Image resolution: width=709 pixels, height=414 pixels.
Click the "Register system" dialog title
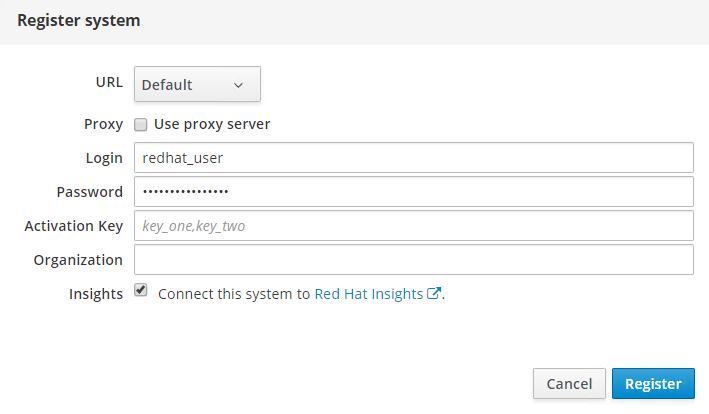(x=78, y=20)
